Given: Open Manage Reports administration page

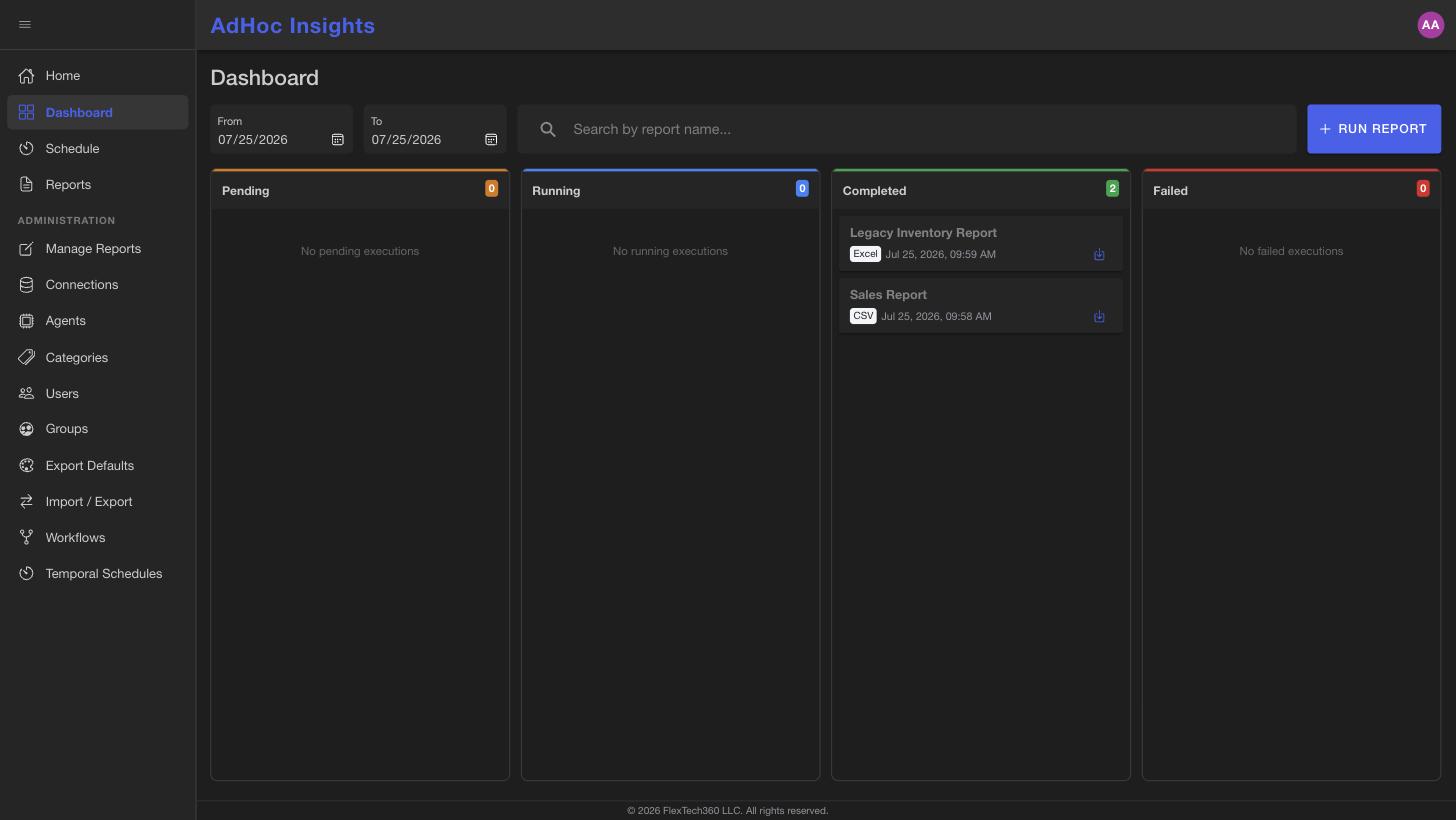Looking at the screenshot, I should pyautogui.click(x=98, y=249).
